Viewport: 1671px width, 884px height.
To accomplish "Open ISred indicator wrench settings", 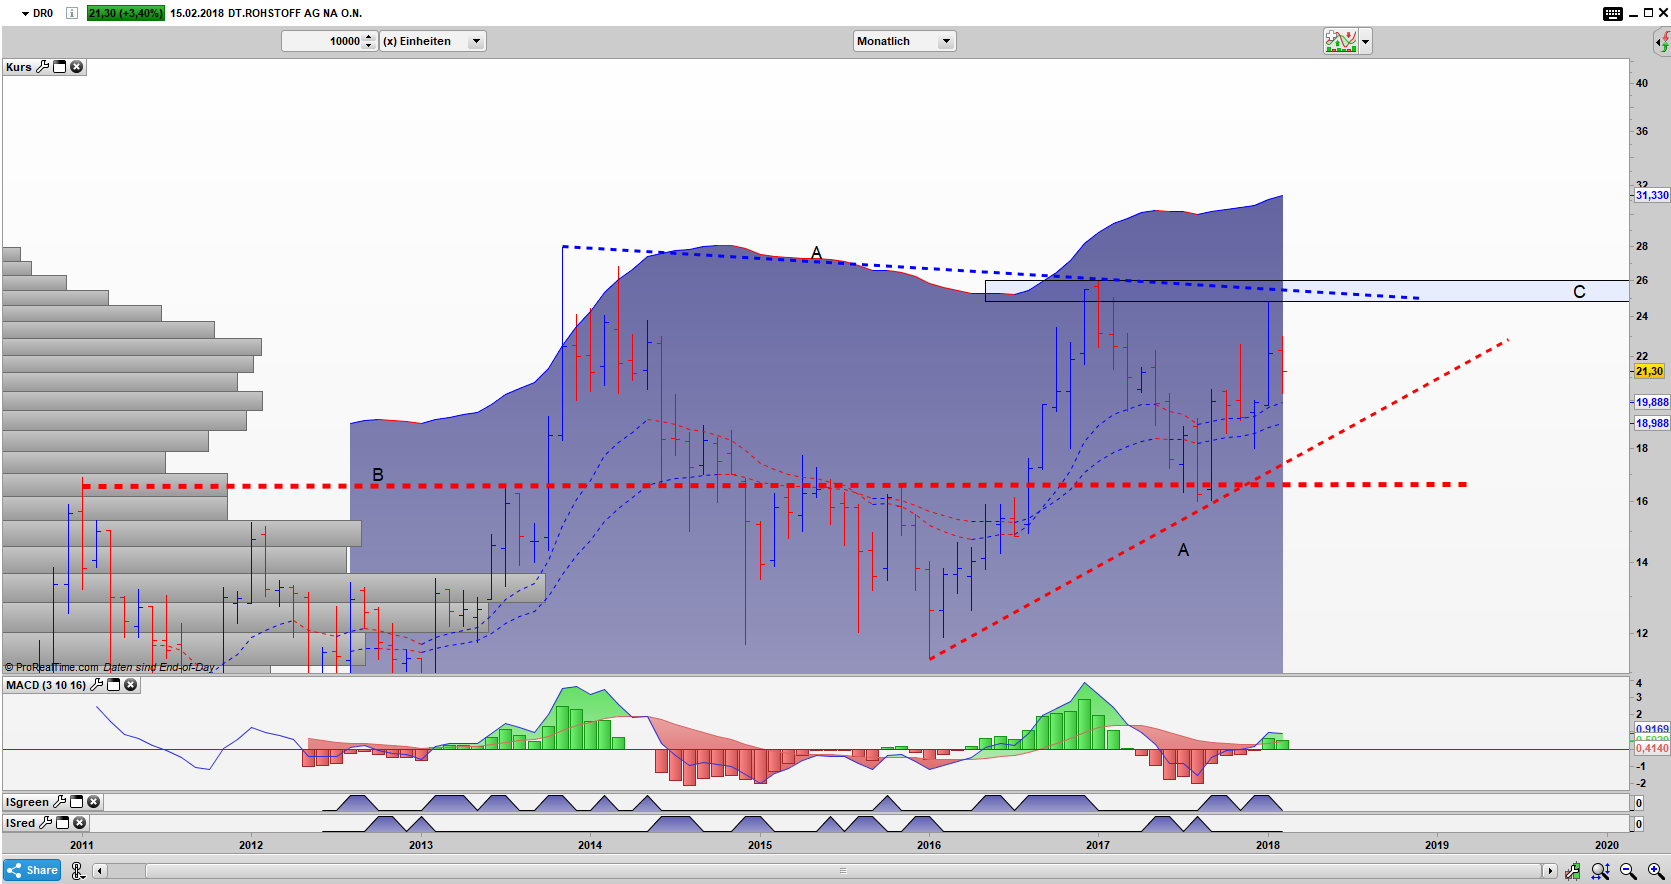I will [x=45, y=823].
